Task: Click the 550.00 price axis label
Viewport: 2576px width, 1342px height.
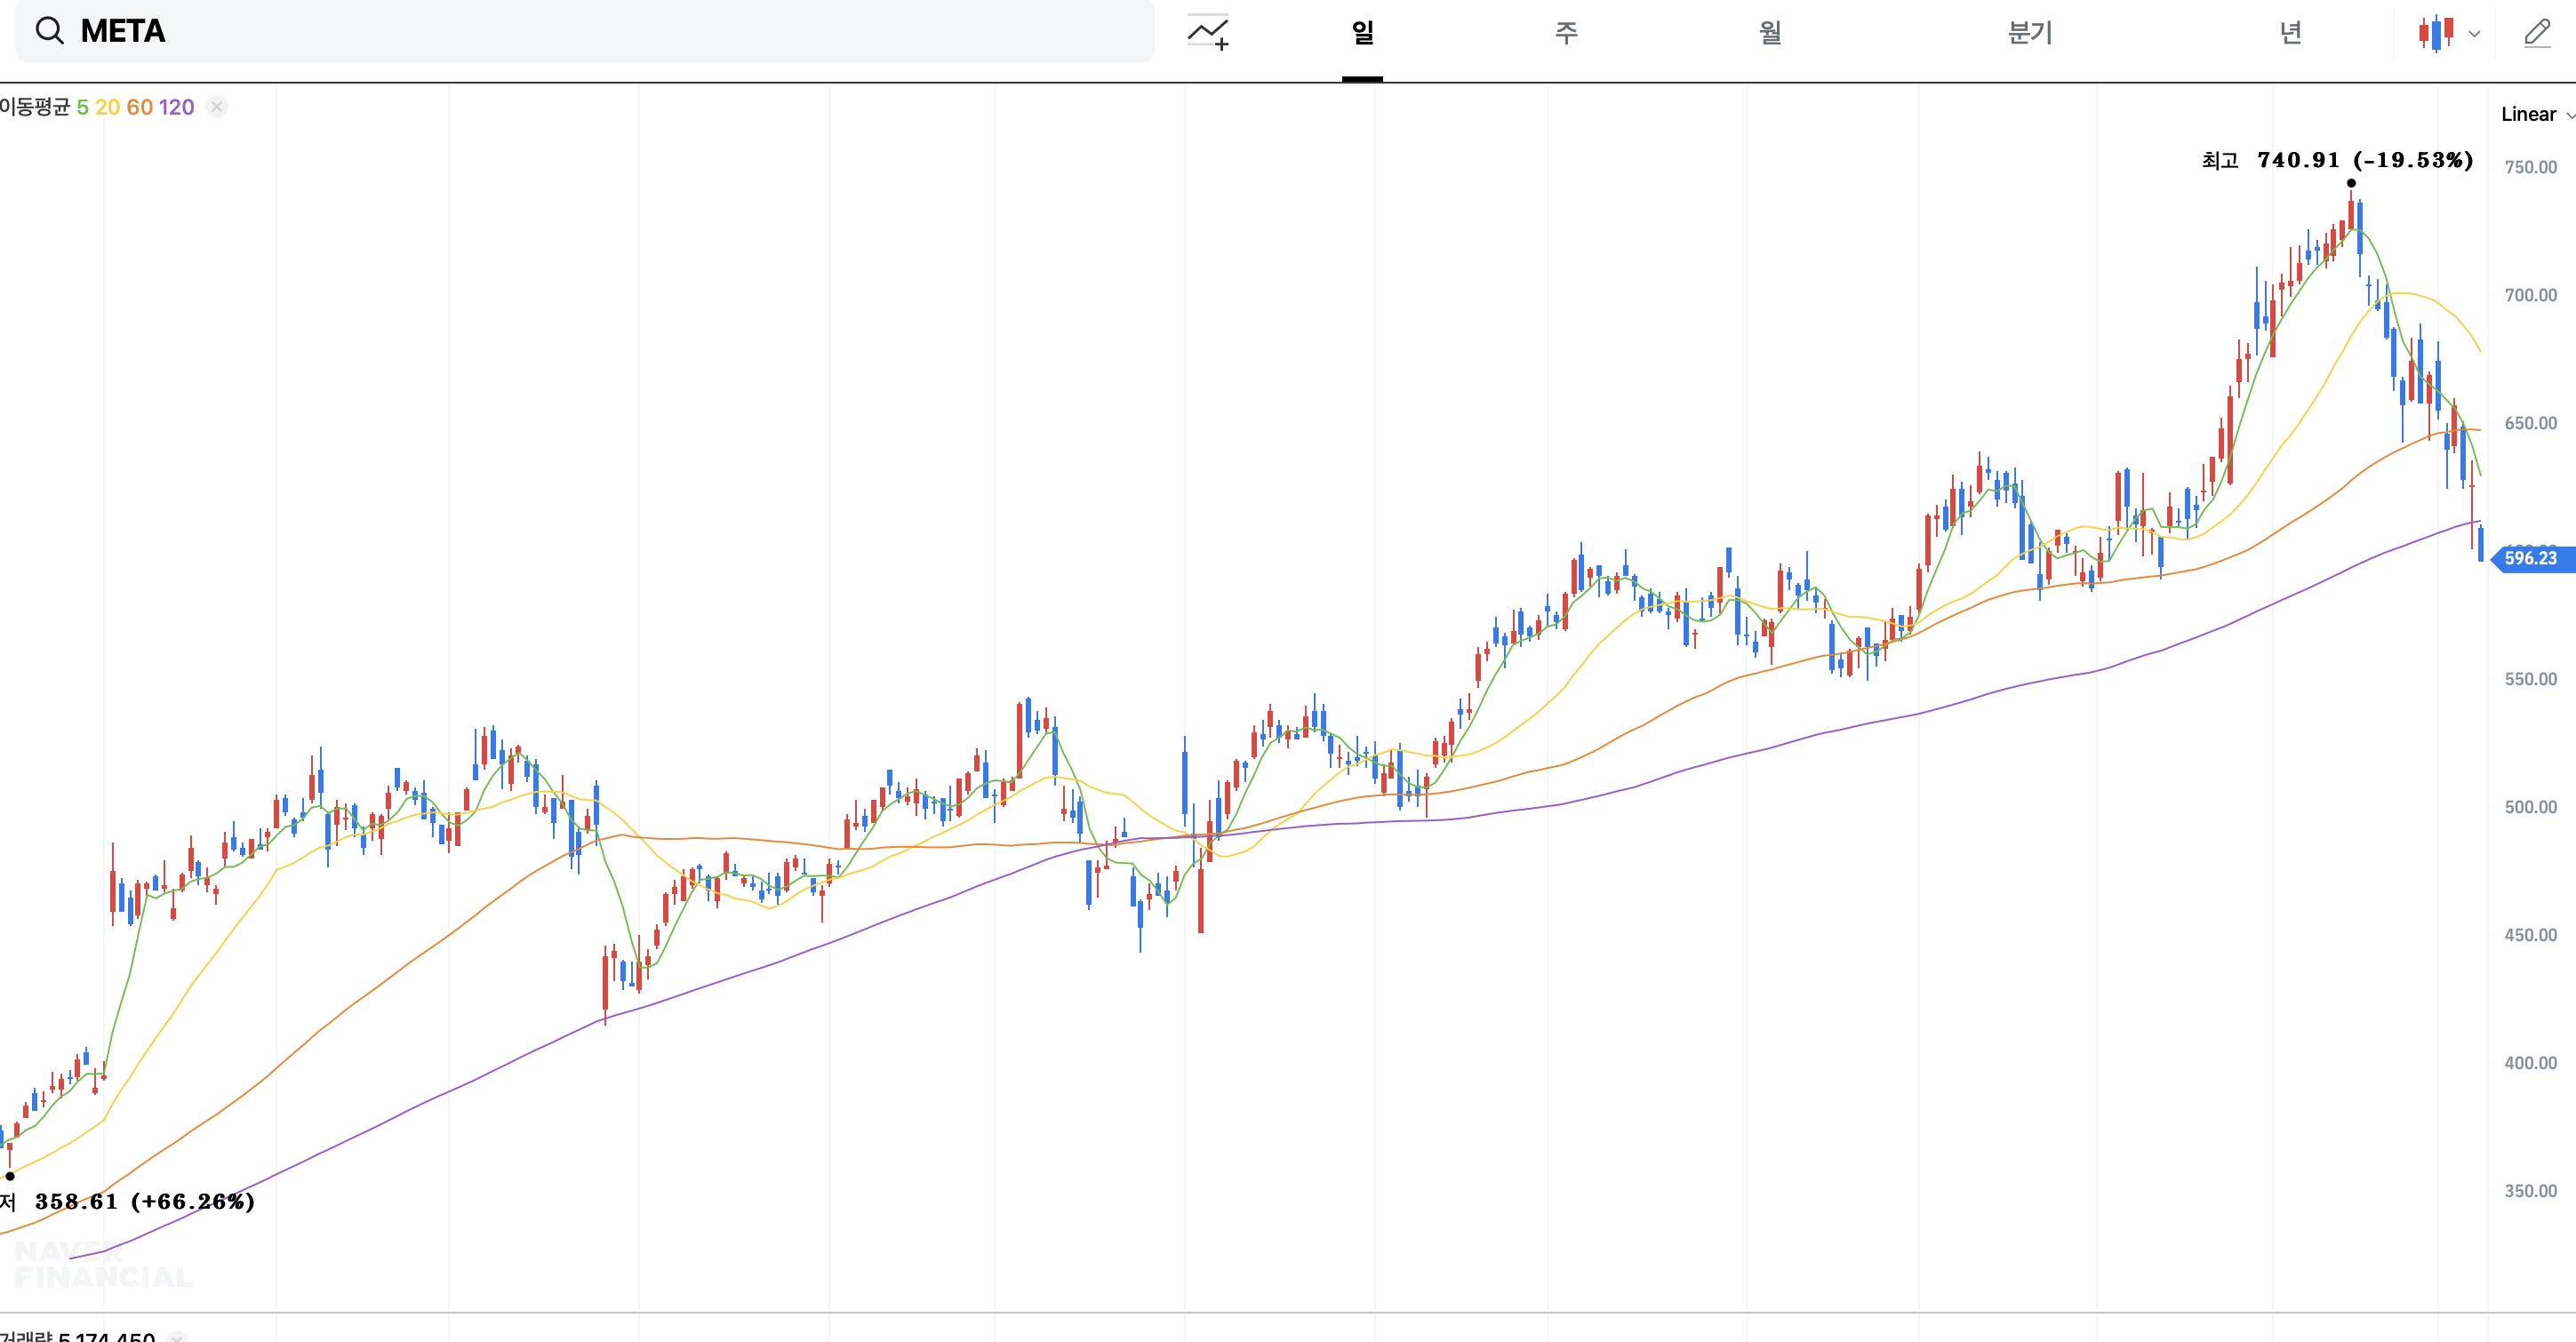Action: [2530, 679]
